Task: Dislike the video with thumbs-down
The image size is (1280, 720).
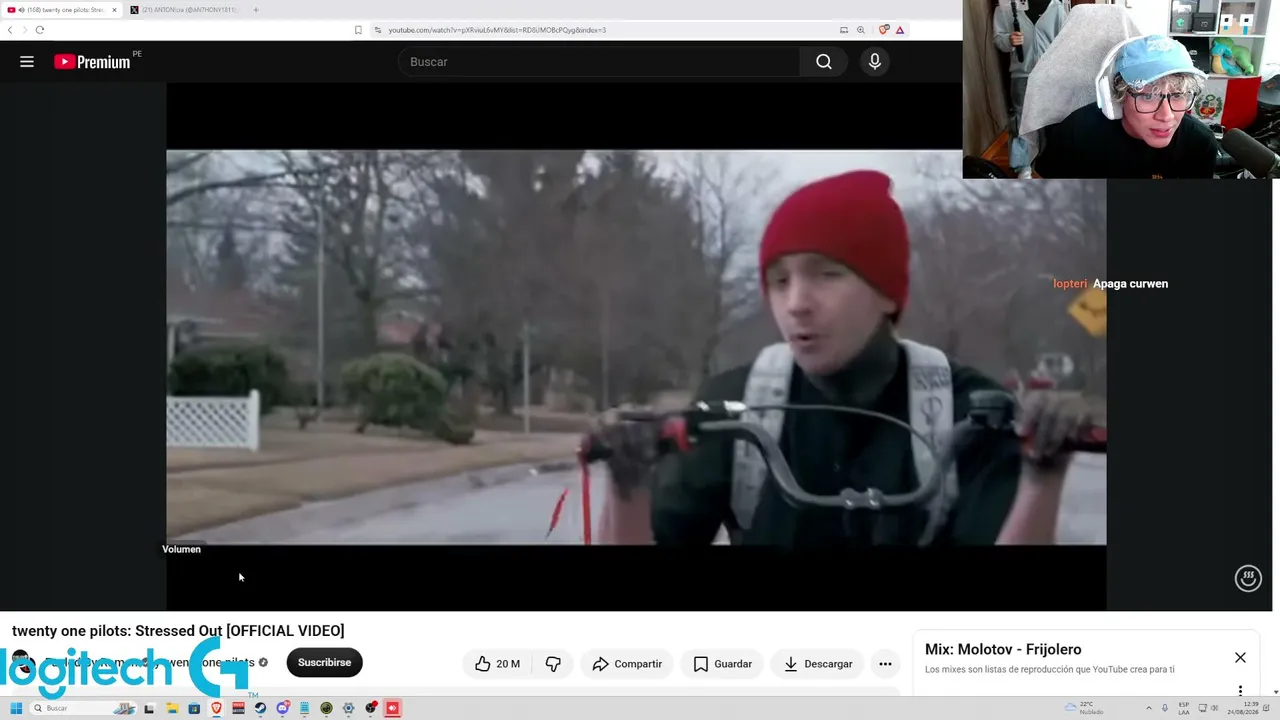Action: pyautogui.click(x=553, y=663)
